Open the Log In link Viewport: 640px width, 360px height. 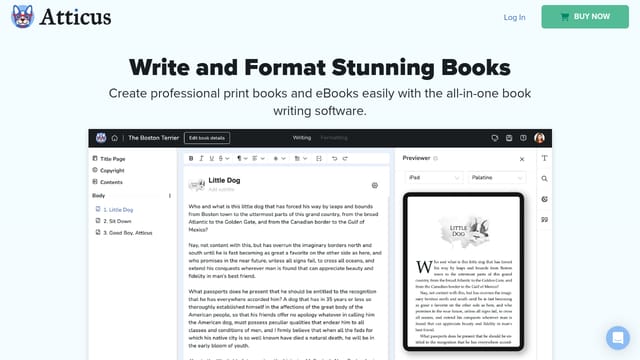pyautogui.click(x=514, y=17)
